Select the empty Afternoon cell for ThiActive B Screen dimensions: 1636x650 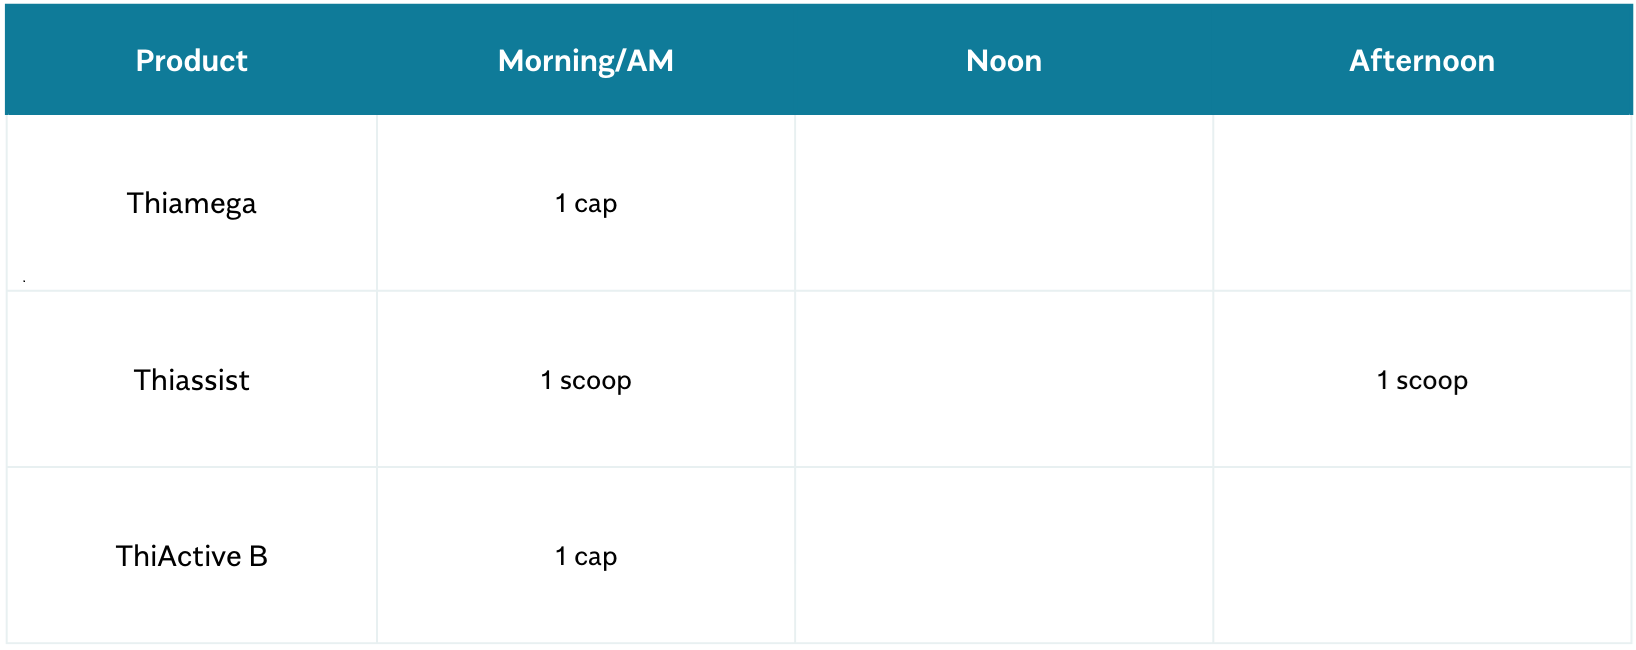tap(1421, 557)
